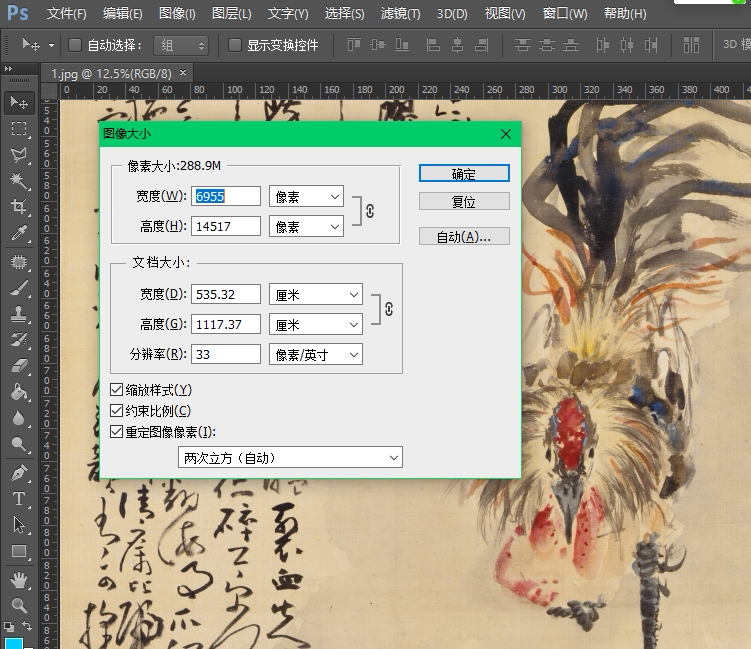The height and width of the screenshot is (649, 751).
Task: Uncheck 重定图像像素 checkbox
Action: click(116, 432)
